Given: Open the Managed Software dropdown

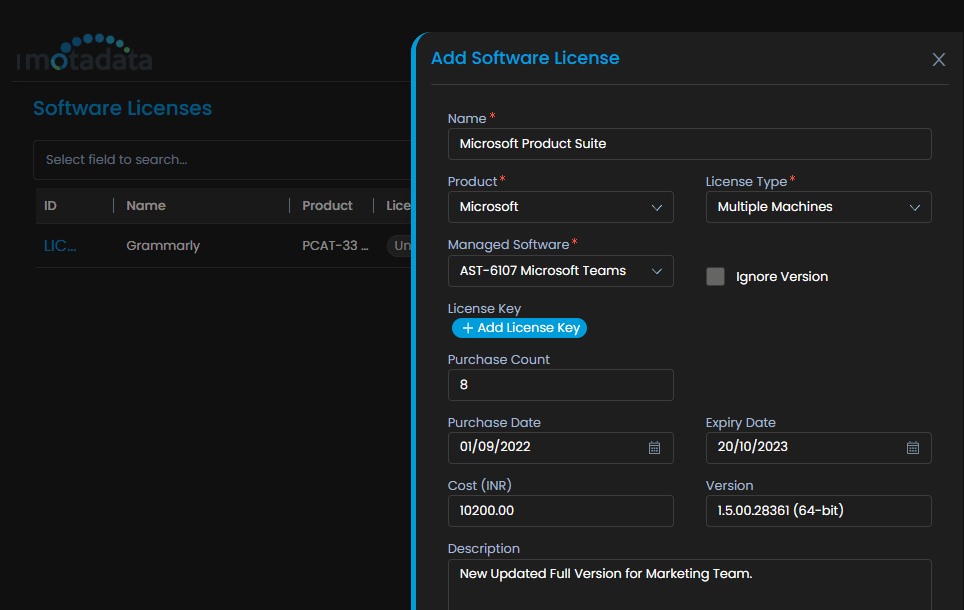Looking at the screenshot, I should [x=561, y=271].
